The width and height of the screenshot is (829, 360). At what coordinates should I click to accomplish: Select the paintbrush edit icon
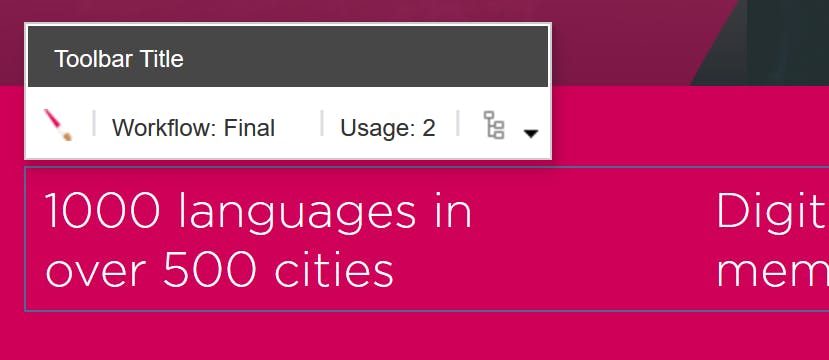click(58, 125)
